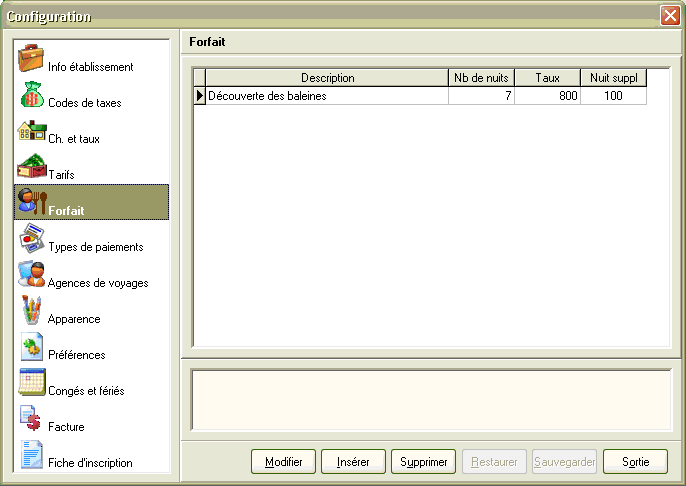Open the Fiche d'inscription sheet icon
Viewport: 686px width, 486px height.
coord(31,455)
